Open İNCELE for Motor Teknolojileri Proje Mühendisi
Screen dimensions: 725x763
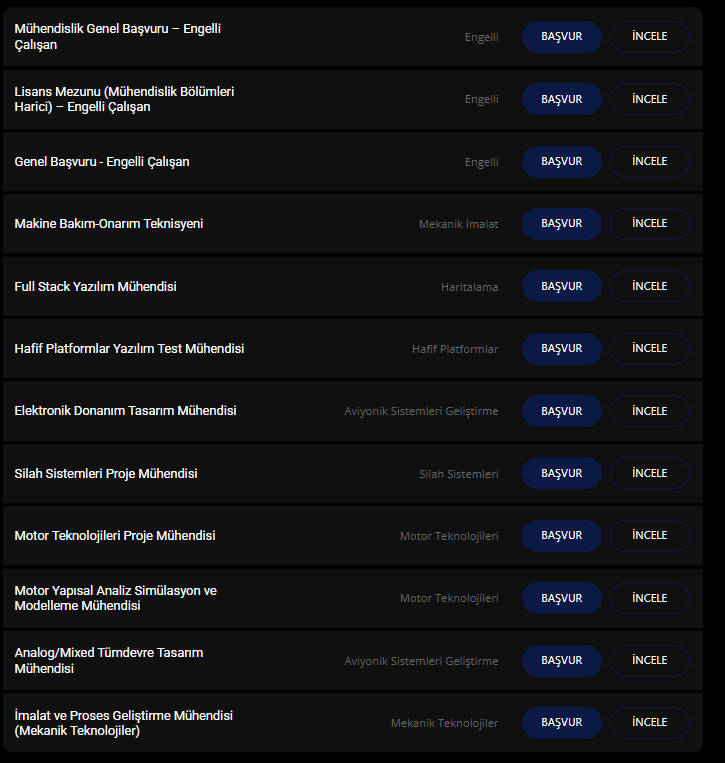click(x=649, y=536)
